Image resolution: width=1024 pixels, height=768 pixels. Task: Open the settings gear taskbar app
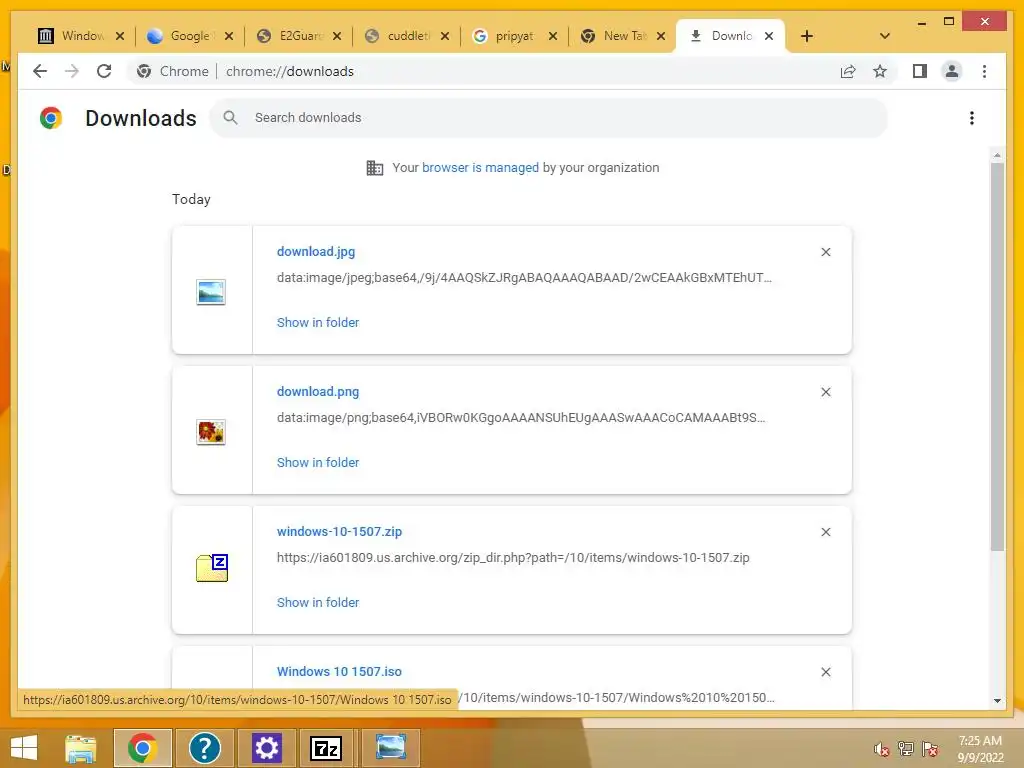coord(266,748)
